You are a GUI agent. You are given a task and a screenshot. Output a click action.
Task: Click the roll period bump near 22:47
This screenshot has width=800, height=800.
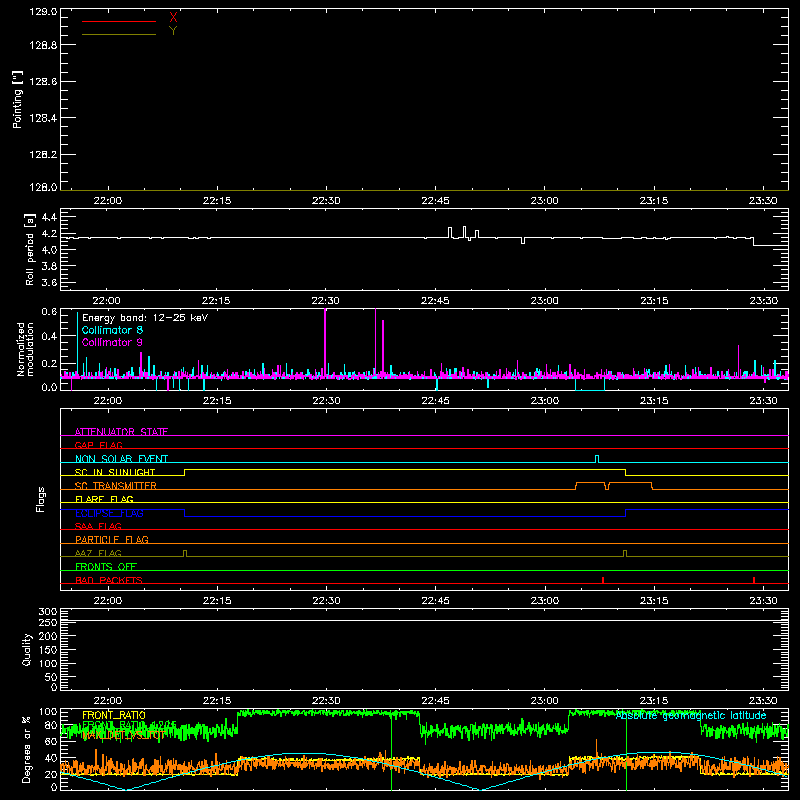pos(450,232)
